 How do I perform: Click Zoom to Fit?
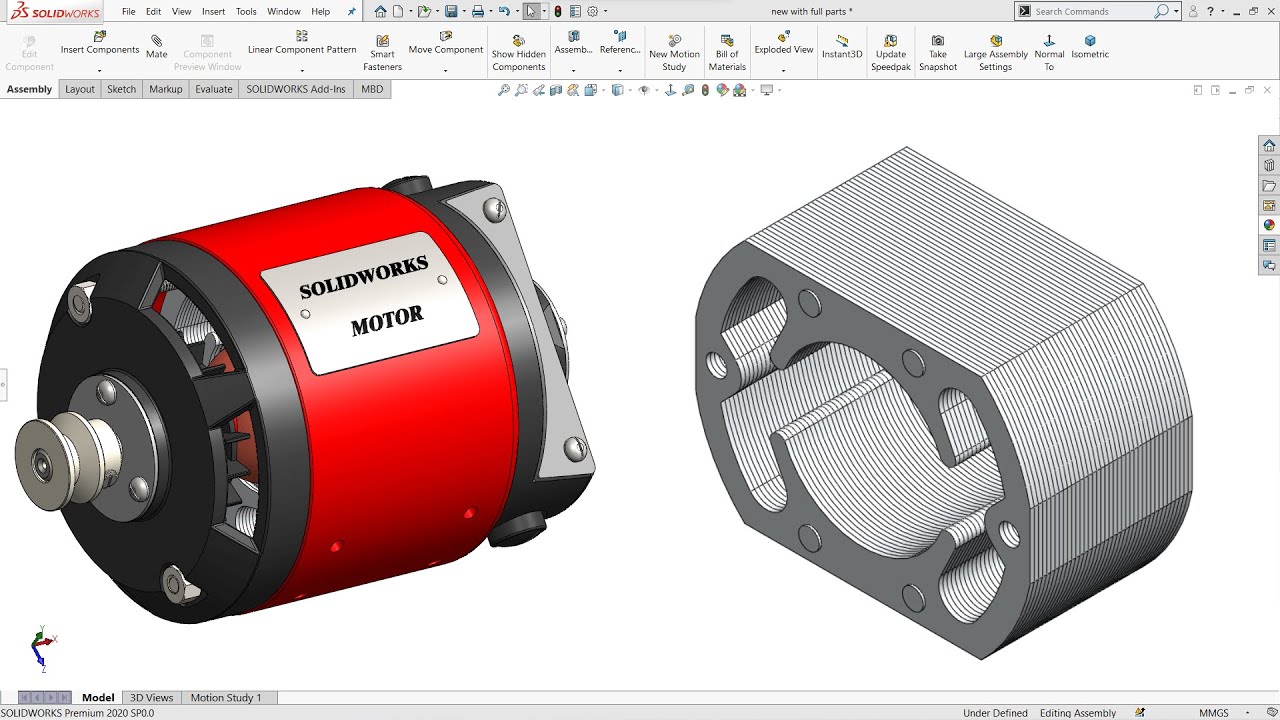(x=504, y=90)
